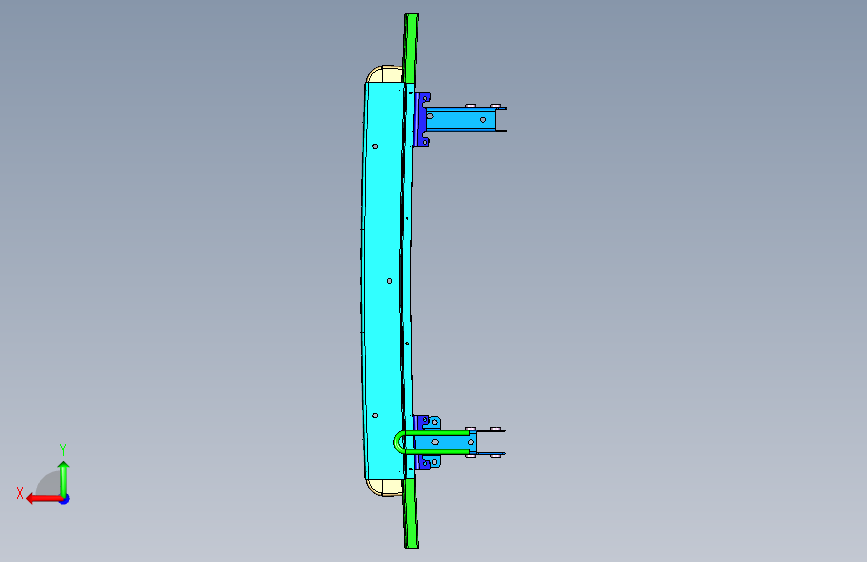Click the red X axis arrow of the triad
867x562 pixels.
43,499
